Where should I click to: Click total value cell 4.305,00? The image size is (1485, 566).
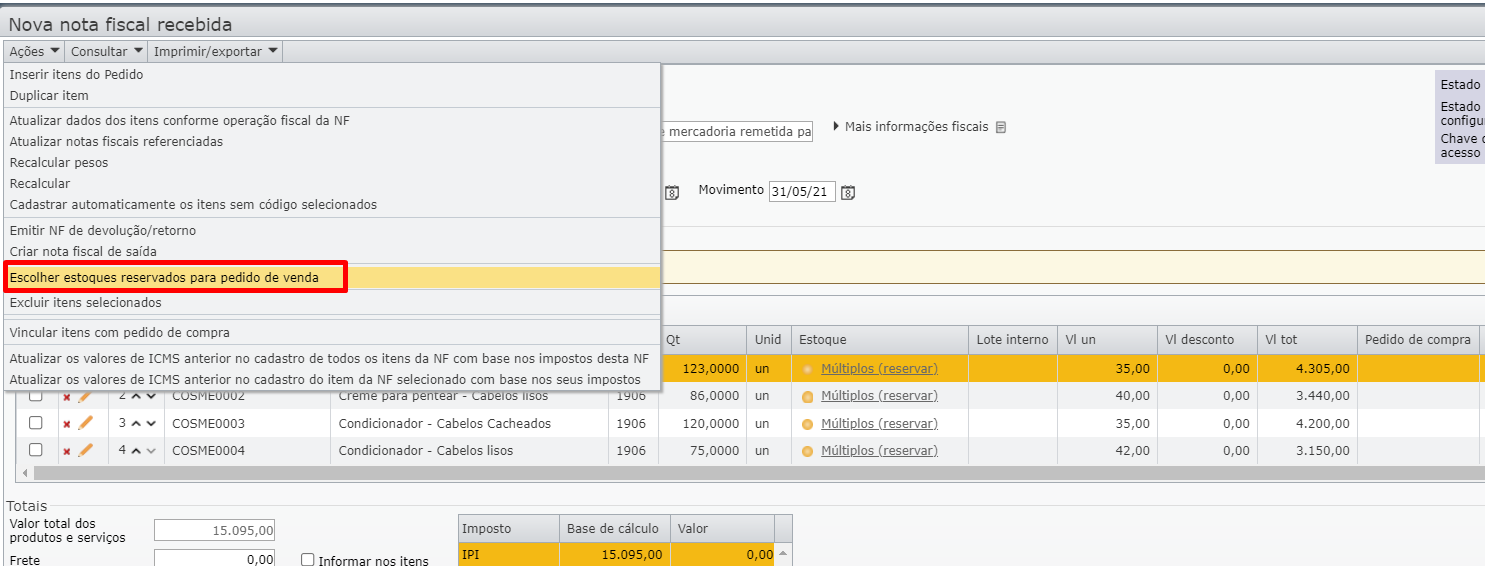1307,369
